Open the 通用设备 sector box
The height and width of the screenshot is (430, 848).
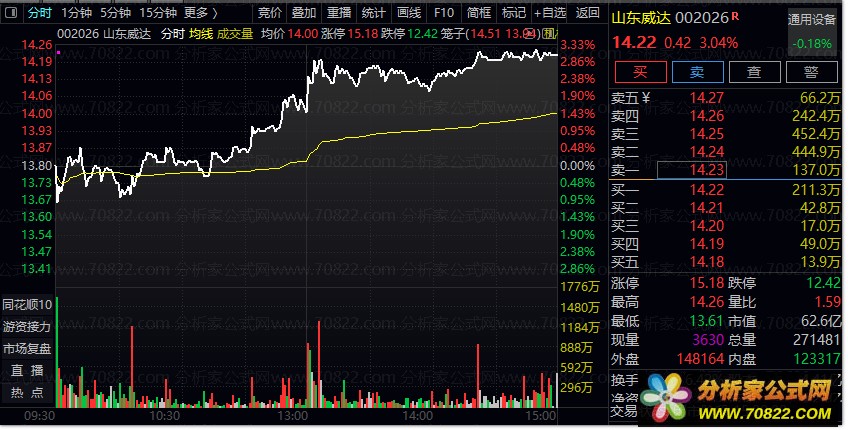tap(811, 31)
